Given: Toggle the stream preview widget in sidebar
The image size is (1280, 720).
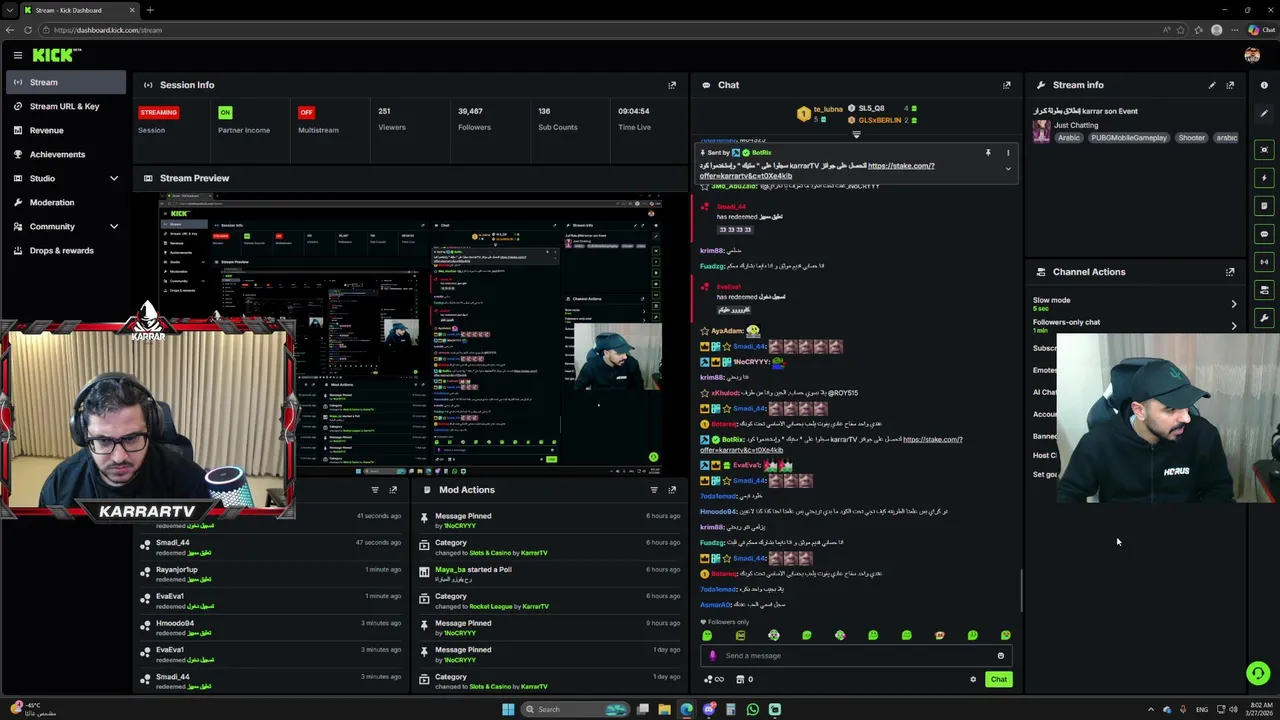Looking at the screenshot, I should click(x=1264, y=150).
